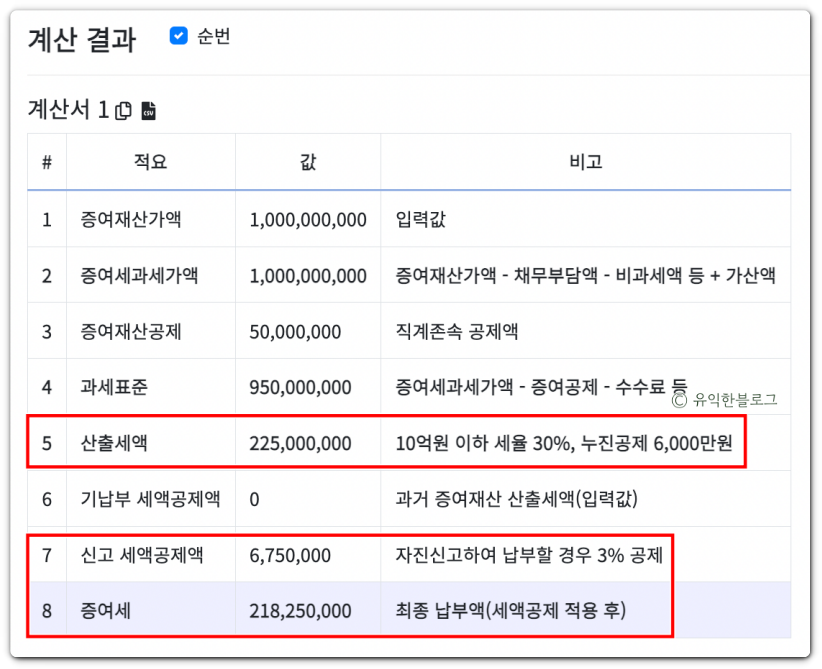The height and width of the screenshot is (669, 822).
Task: Select the 값 column header
Action: (x=308, y=161)
